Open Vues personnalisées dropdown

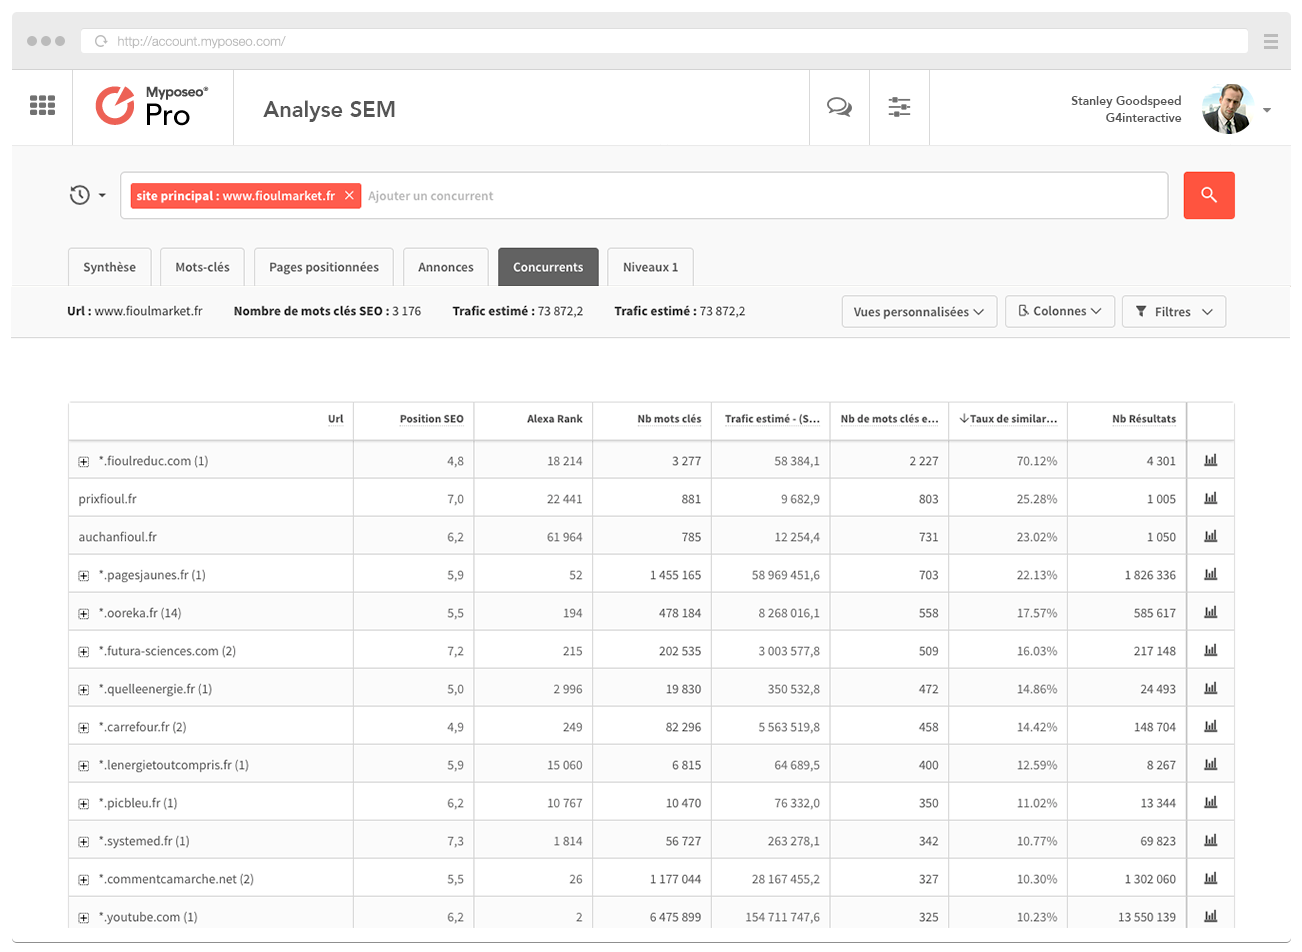pos(919,312)
